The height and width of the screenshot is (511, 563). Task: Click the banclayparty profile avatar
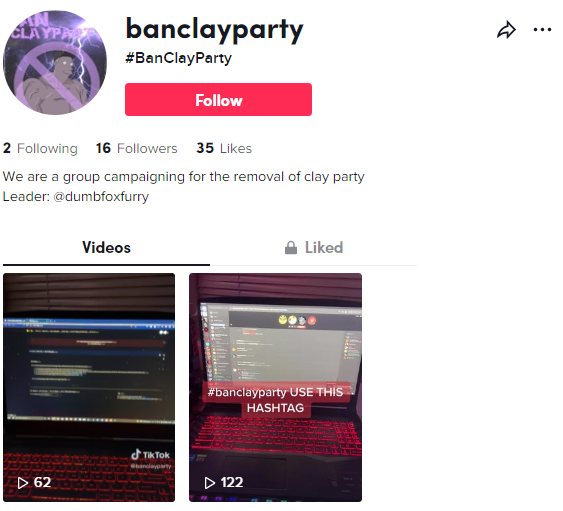pyautogui.click(x=55, y=62)
